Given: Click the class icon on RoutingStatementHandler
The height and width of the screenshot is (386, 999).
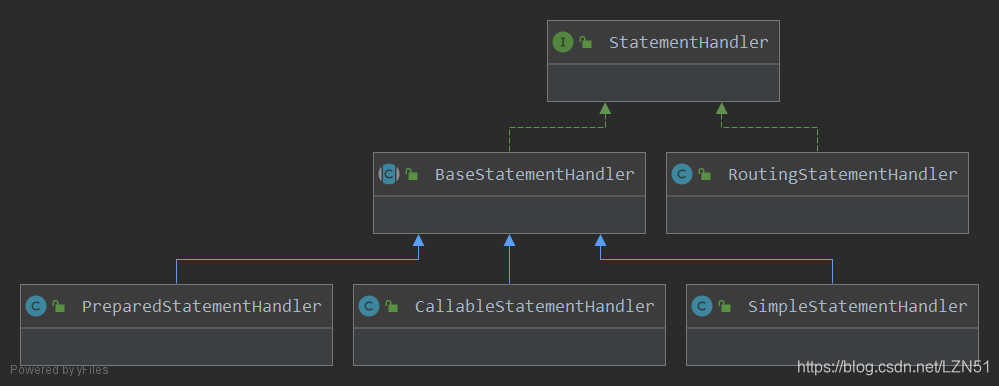Looking at the screenshot, I should click(682, 174).
